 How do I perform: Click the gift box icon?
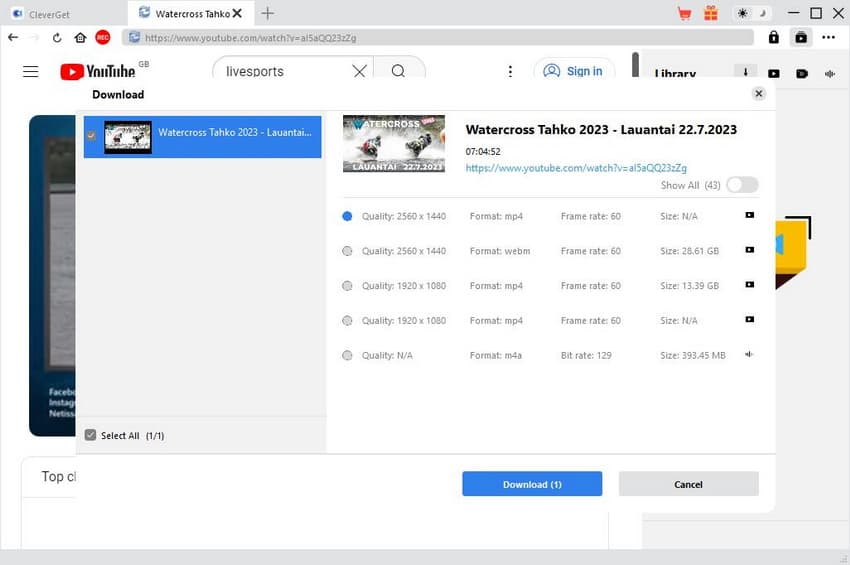point(711,13)
